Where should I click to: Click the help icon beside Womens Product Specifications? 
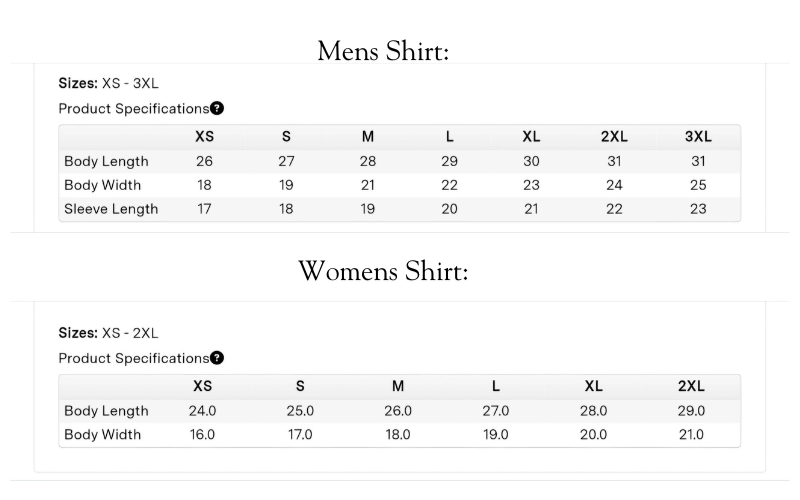(217, 358)
